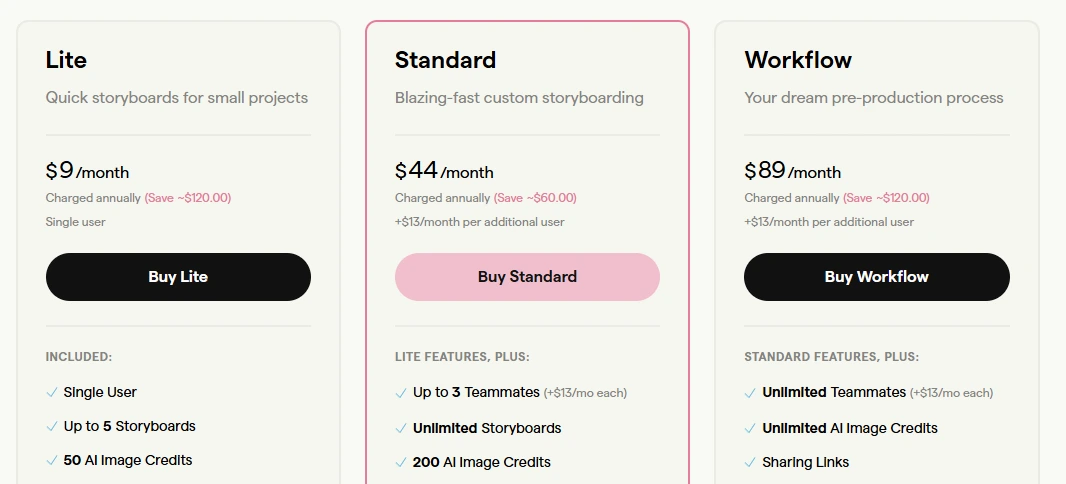Screen dimensions: 1066x484
Task: Click the checkmark next to Unlimited AI Image Credits
Action: [750, 429]
